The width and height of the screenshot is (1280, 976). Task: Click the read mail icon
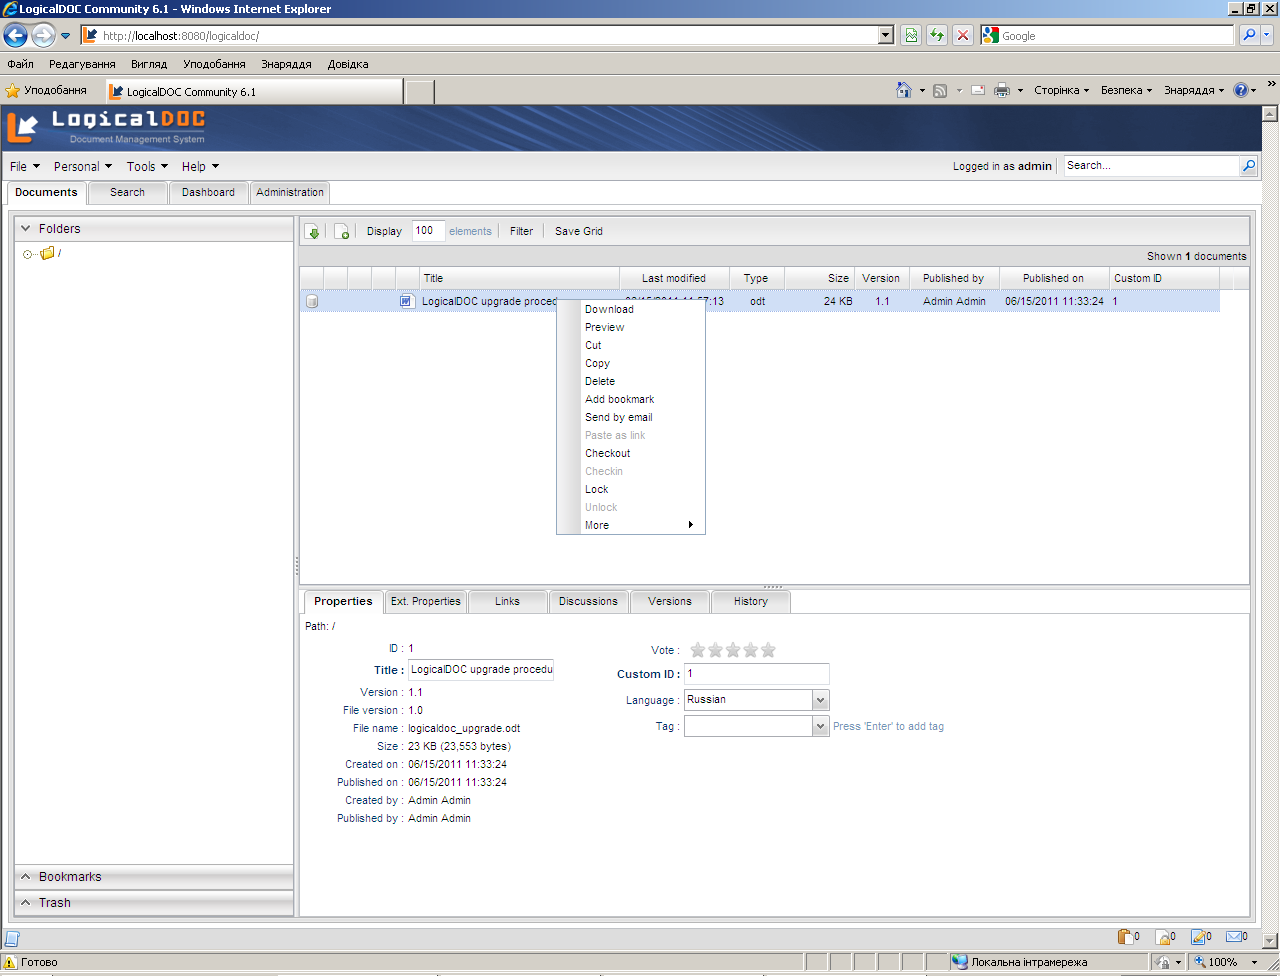(x=977, y=90)
